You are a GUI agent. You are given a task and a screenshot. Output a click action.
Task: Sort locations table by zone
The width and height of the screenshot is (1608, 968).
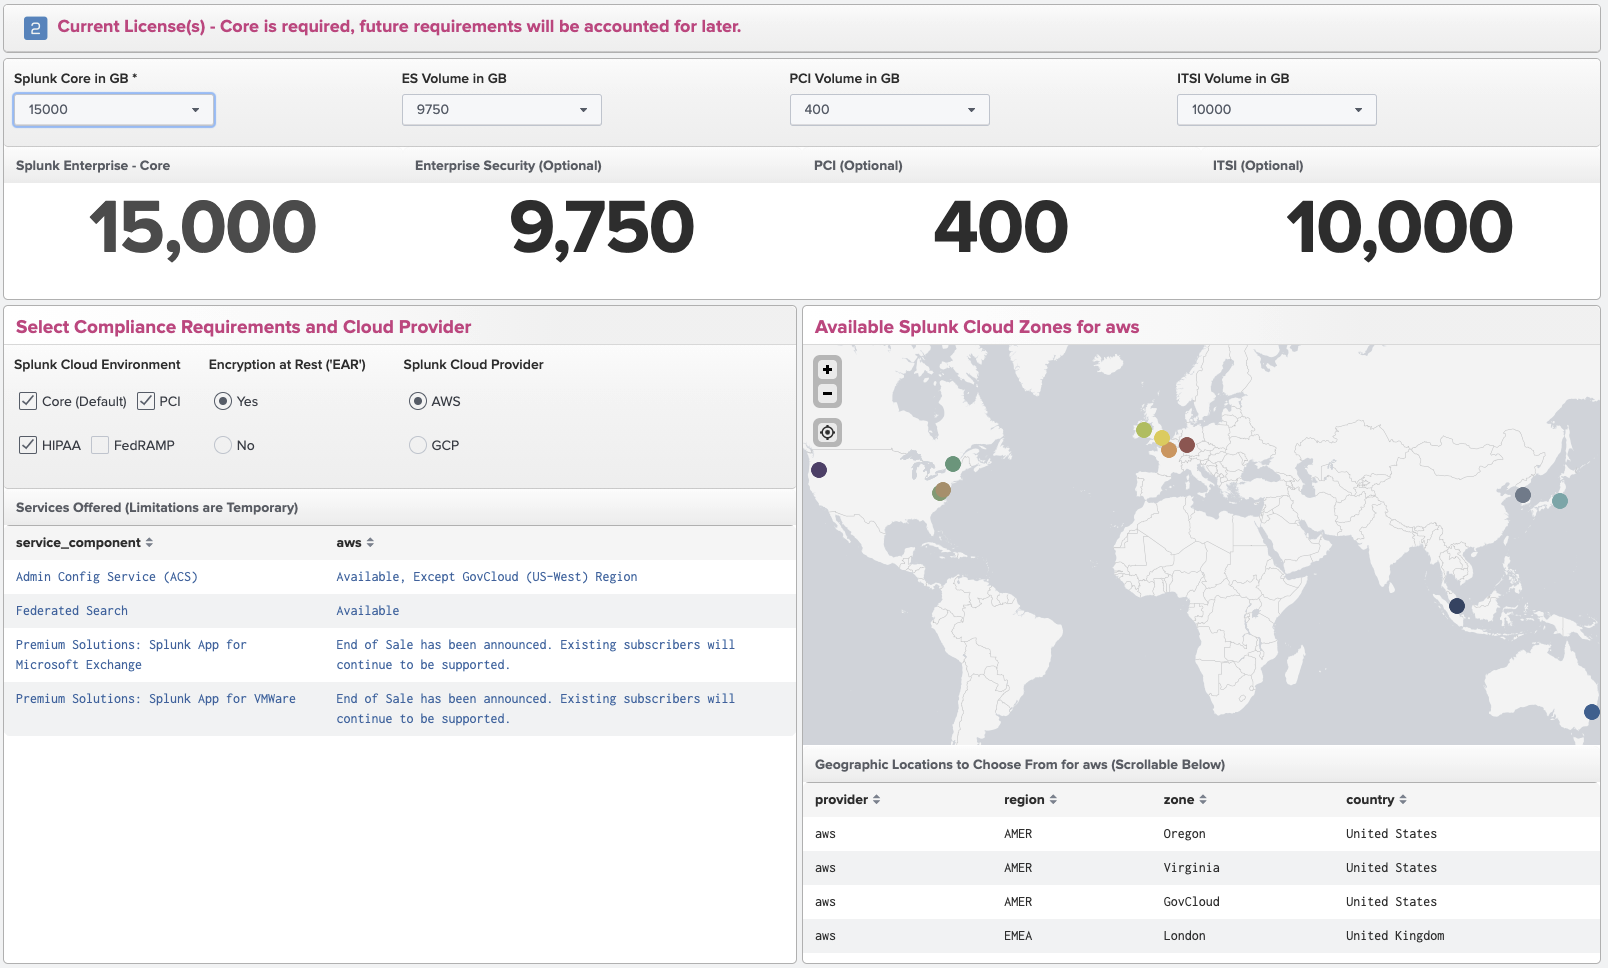1185,800
